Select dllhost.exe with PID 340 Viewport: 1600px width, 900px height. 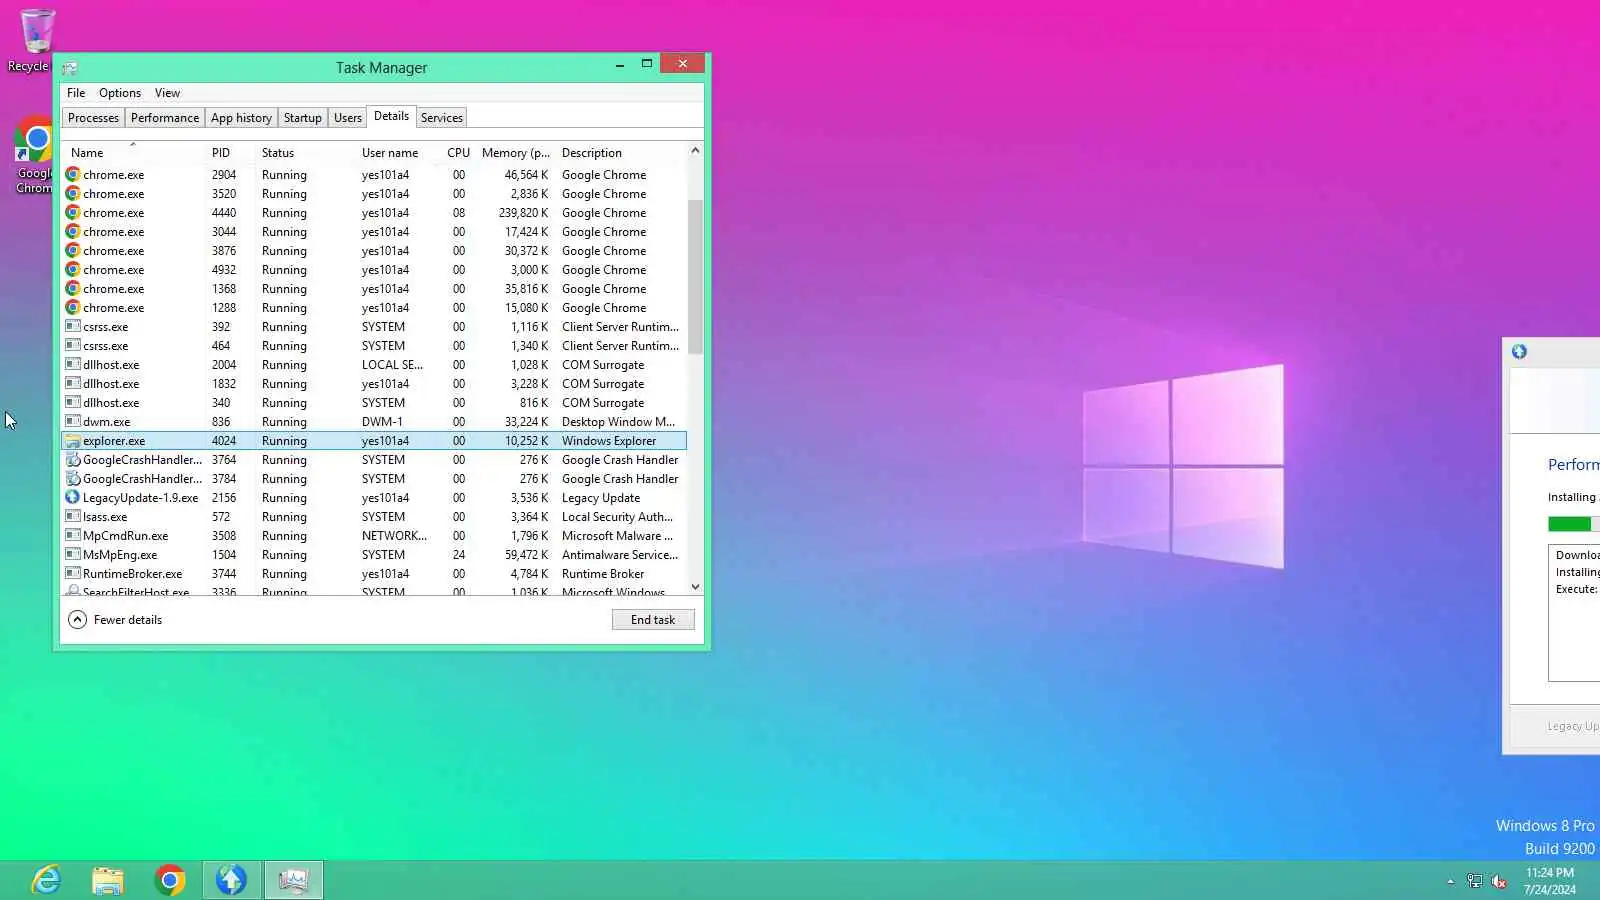pyautogui.click(x=374, y=403)
